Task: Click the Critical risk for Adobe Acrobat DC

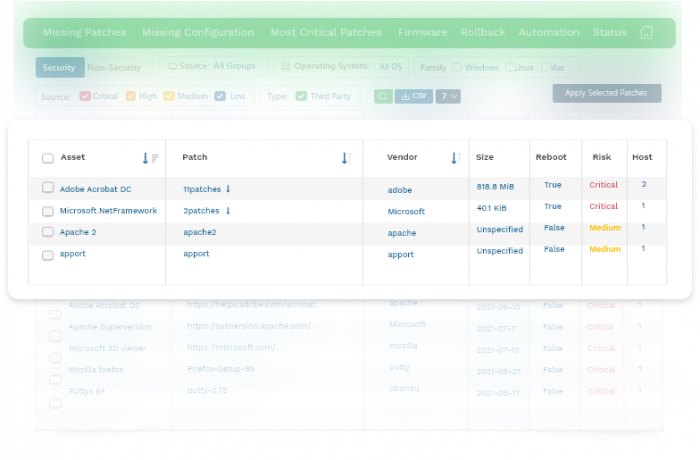Action: [x=603, y=184]
